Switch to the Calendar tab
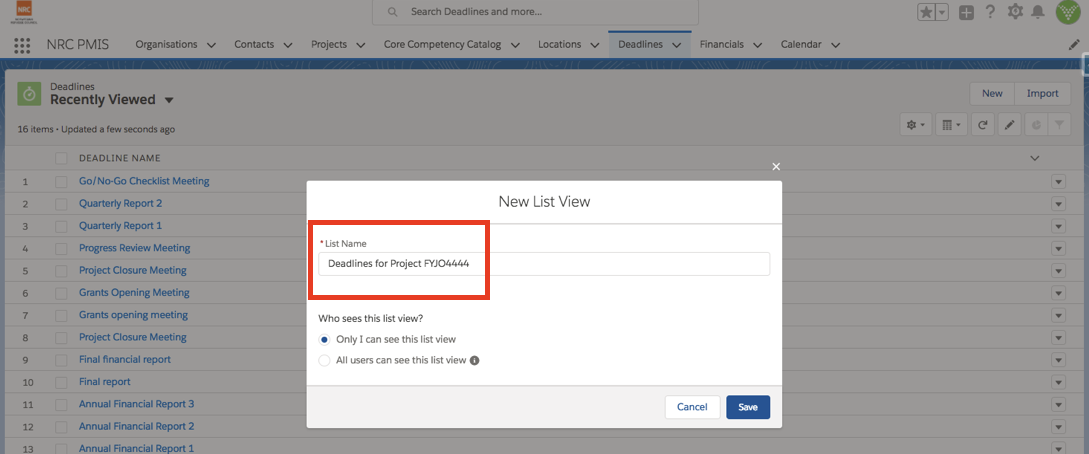The width and height of the screenshot is (1089, 454). (801, 44)
